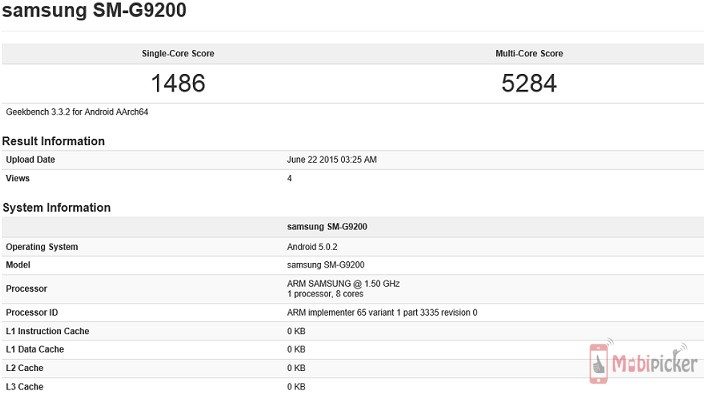Select the Views row label

[x=18, y=178]
